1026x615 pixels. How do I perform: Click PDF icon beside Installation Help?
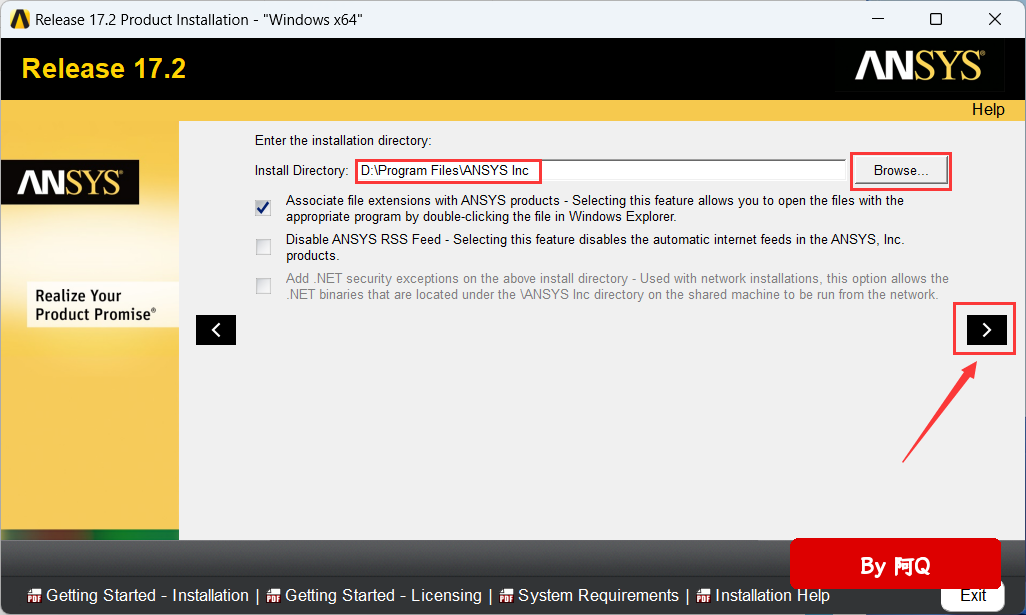pos(703,596)
